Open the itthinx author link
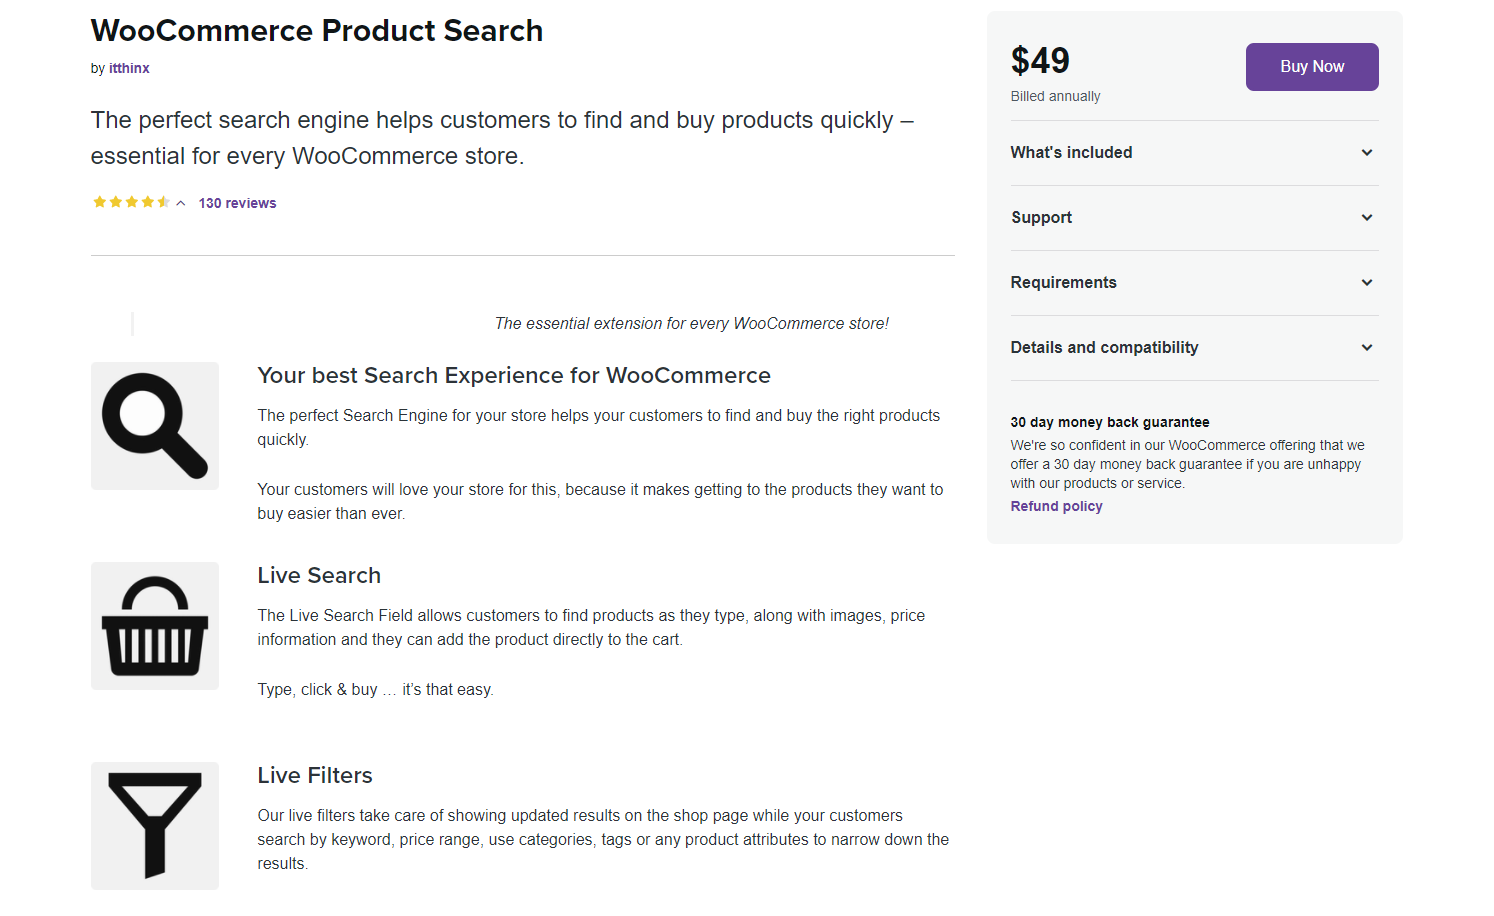This screenshot has width=1494, height=916. pos(129,69)
